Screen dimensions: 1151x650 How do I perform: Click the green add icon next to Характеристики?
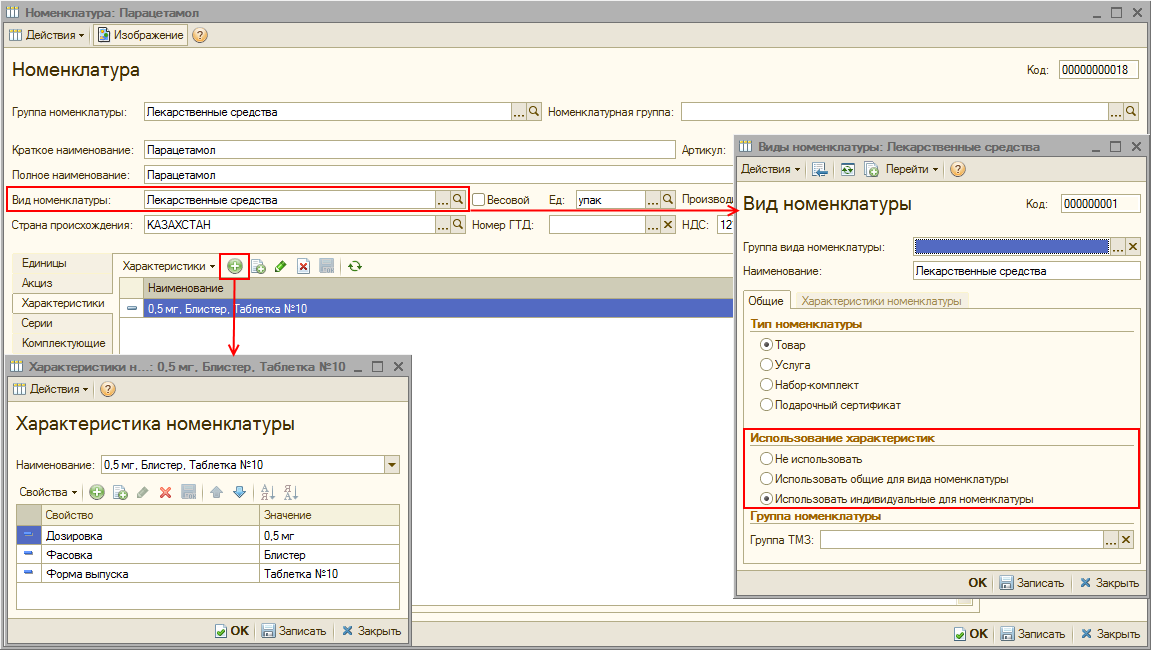(x=235, y=266)
